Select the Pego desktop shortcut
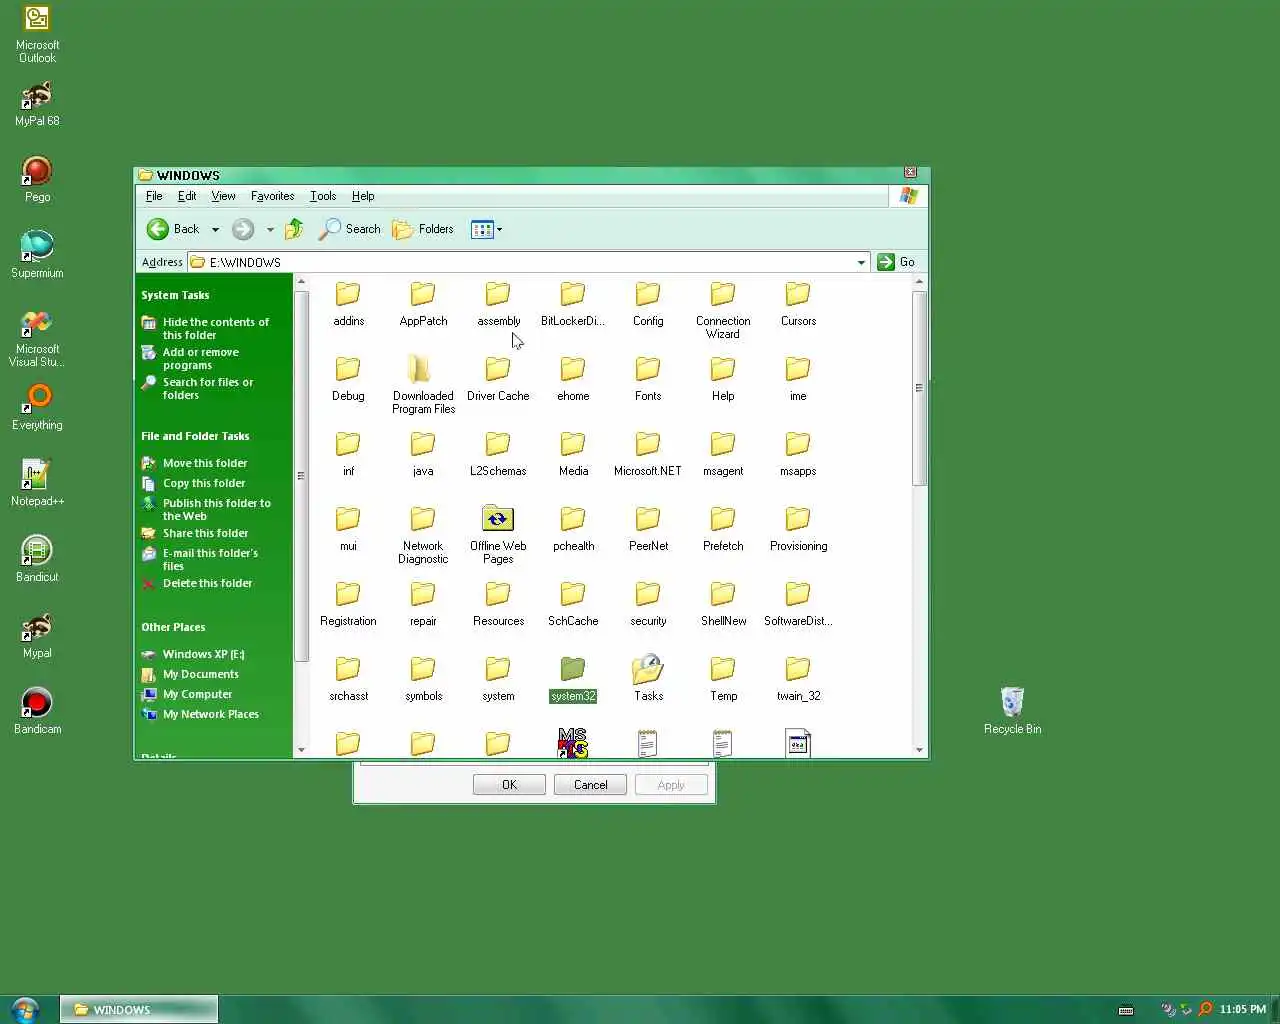This screenshot has height=1024, width=1280. (x=37, y=179)
